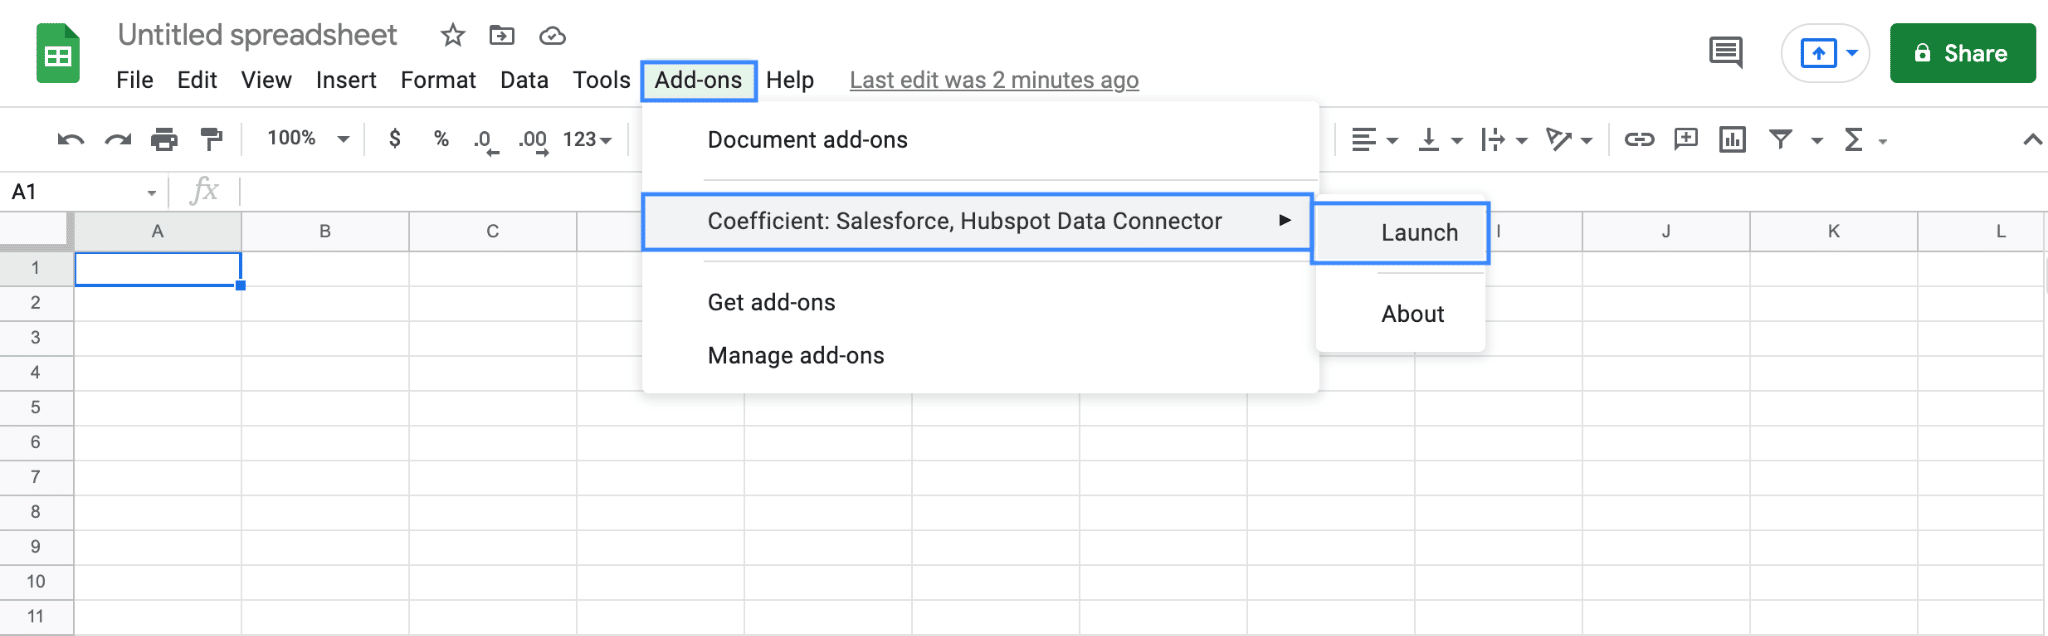Select column A header
Viewport: 2048px width, 636px height.
pos(158,231)
